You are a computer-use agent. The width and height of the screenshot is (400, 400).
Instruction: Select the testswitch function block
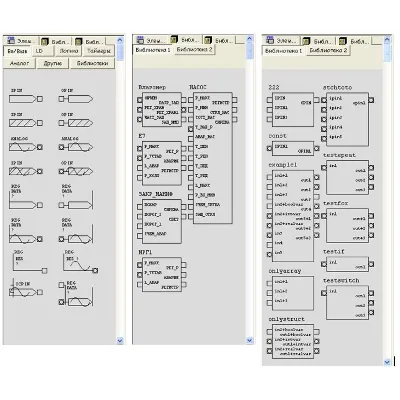tap(347, 303)
